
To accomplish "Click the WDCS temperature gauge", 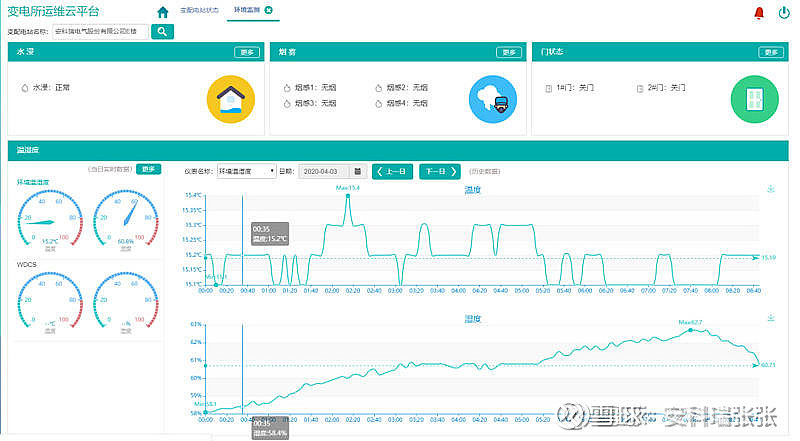I will coord(50,303).
